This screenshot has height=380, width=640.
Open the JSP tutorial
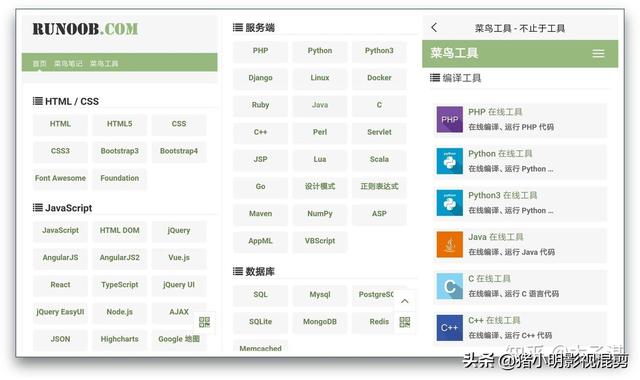click(x=260, y=160)
